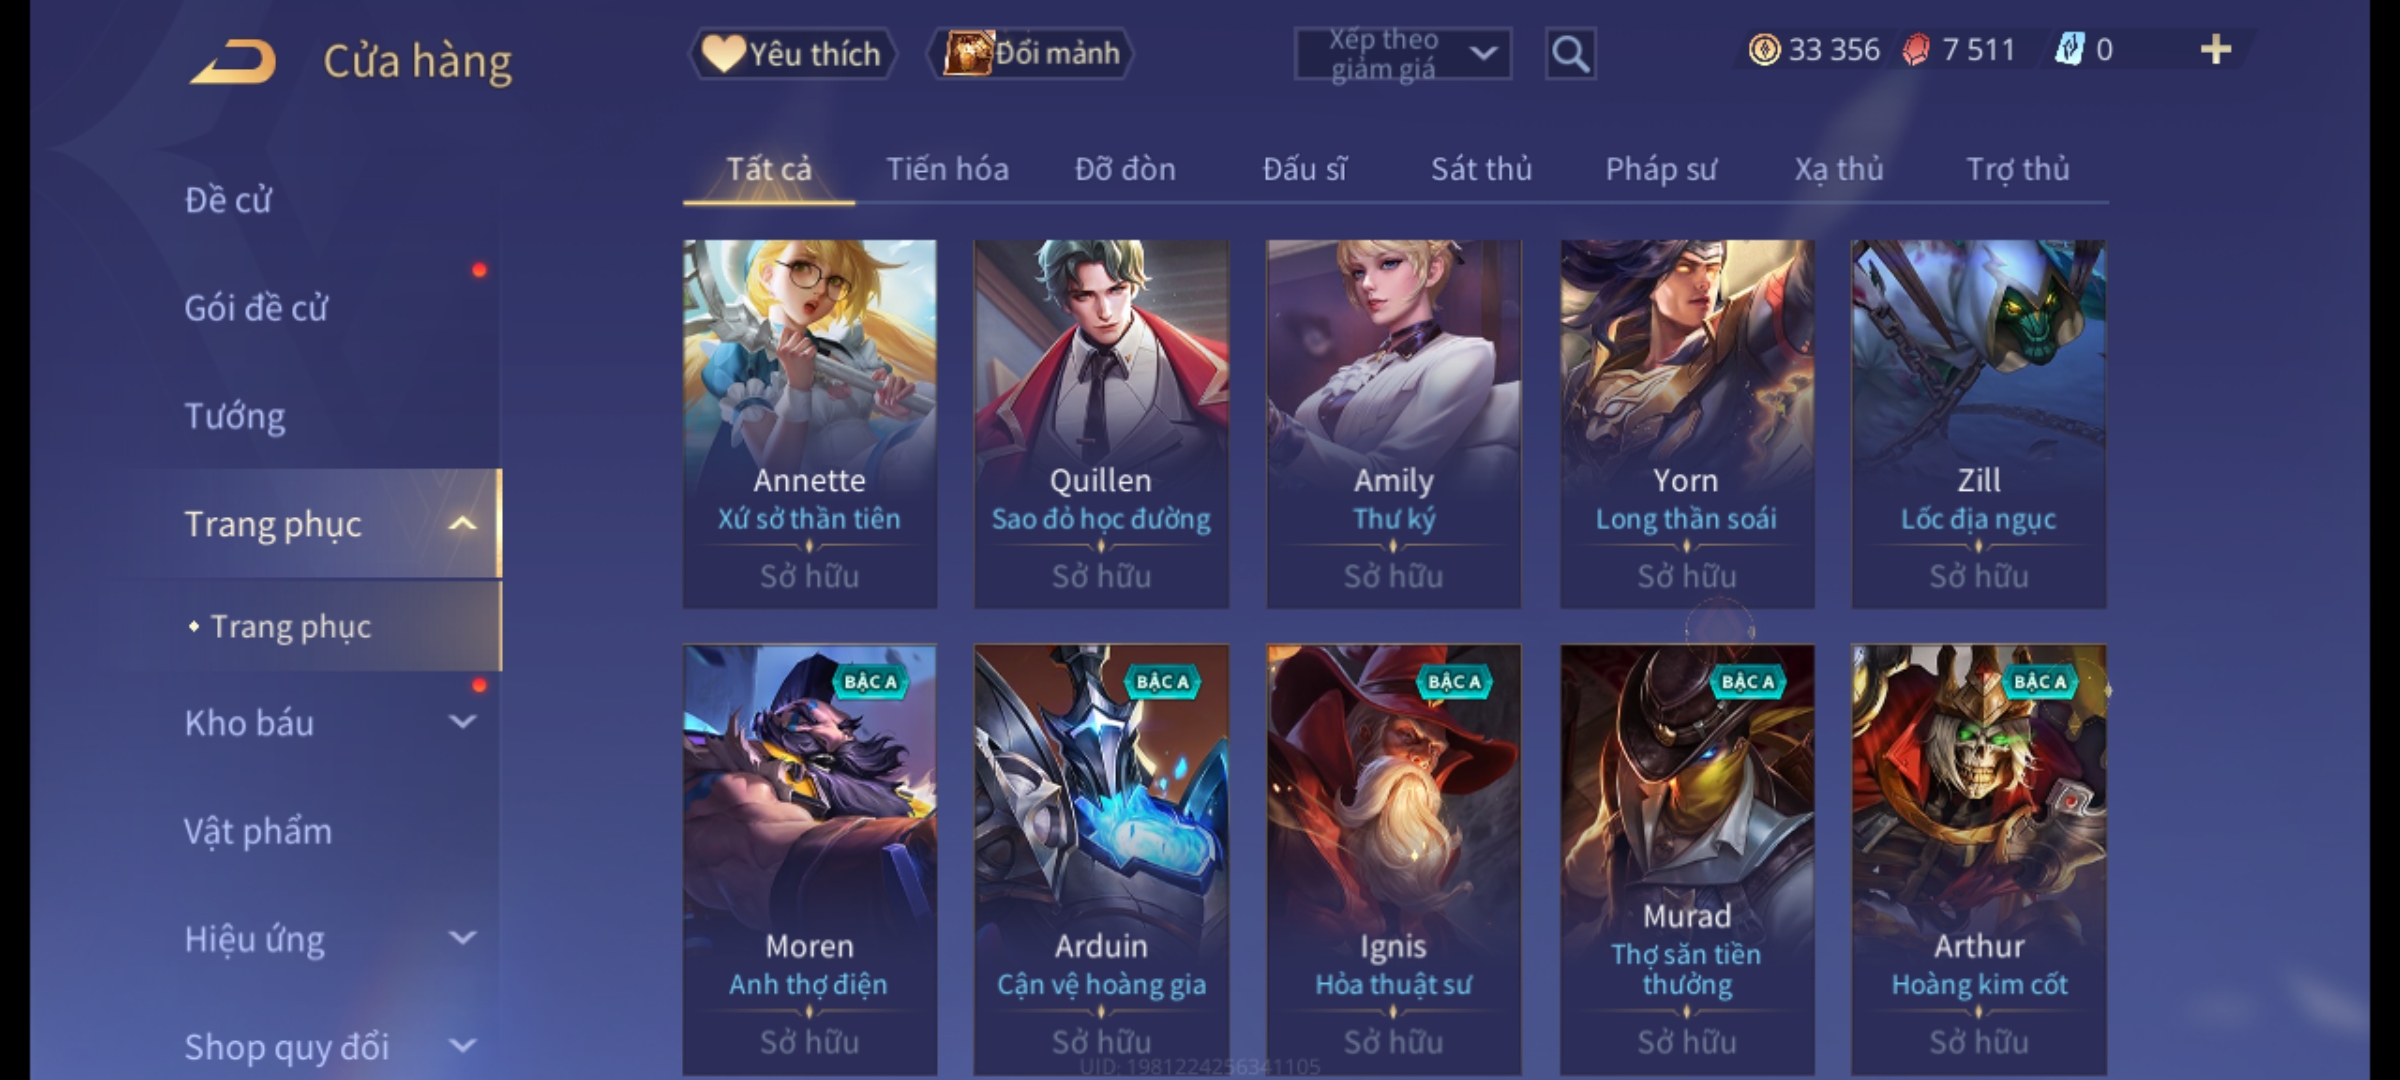Expand the Kho báu sidebar section

[462, 721]
